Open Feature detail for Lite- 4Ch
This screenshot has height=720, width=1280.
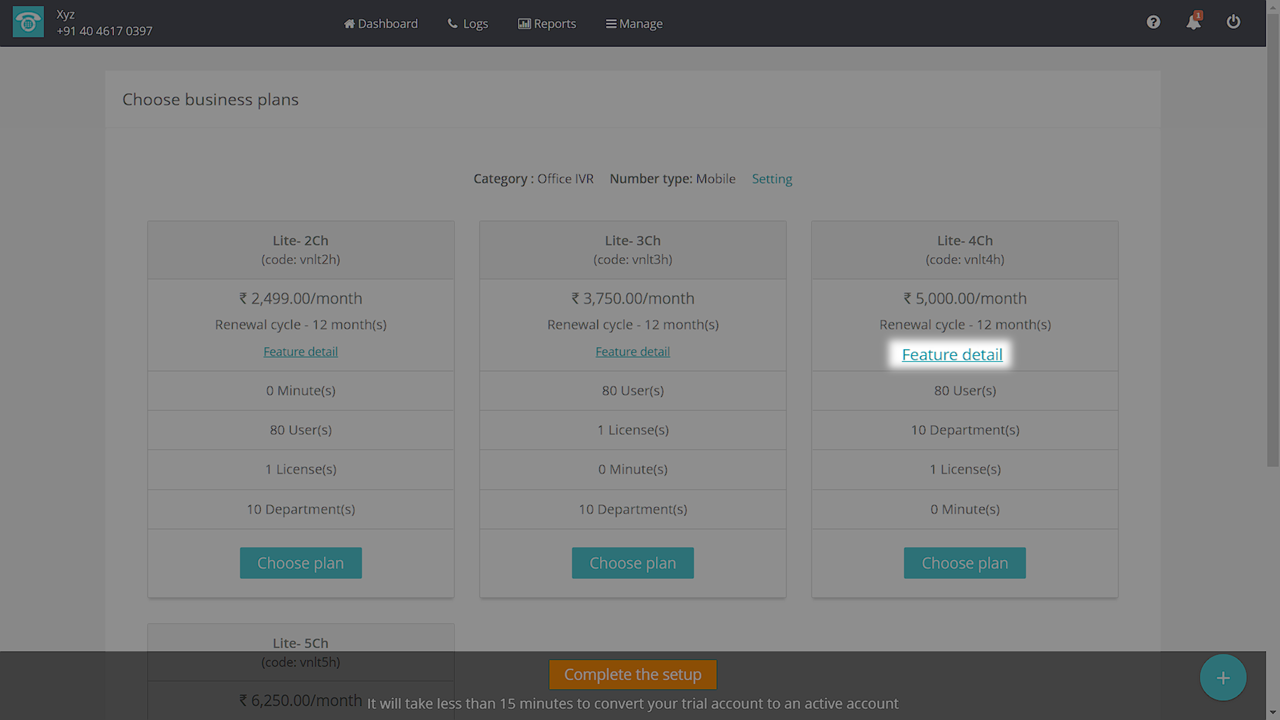tap(952, 355)
